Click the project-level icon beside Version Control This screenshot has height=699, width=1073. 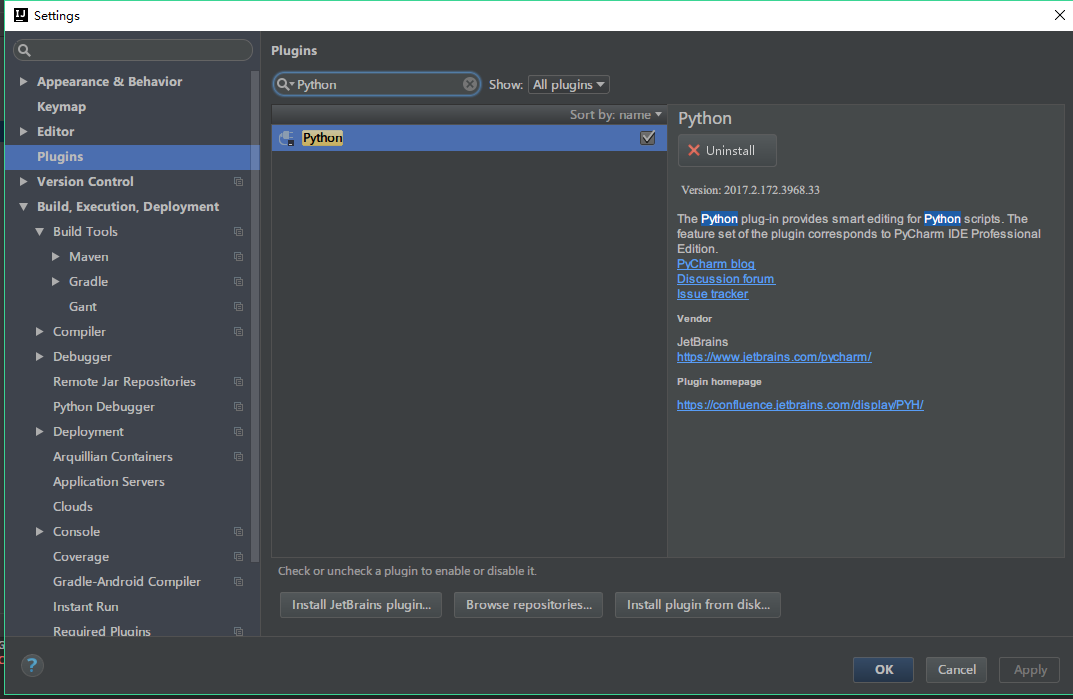click(x=238, y=181)
